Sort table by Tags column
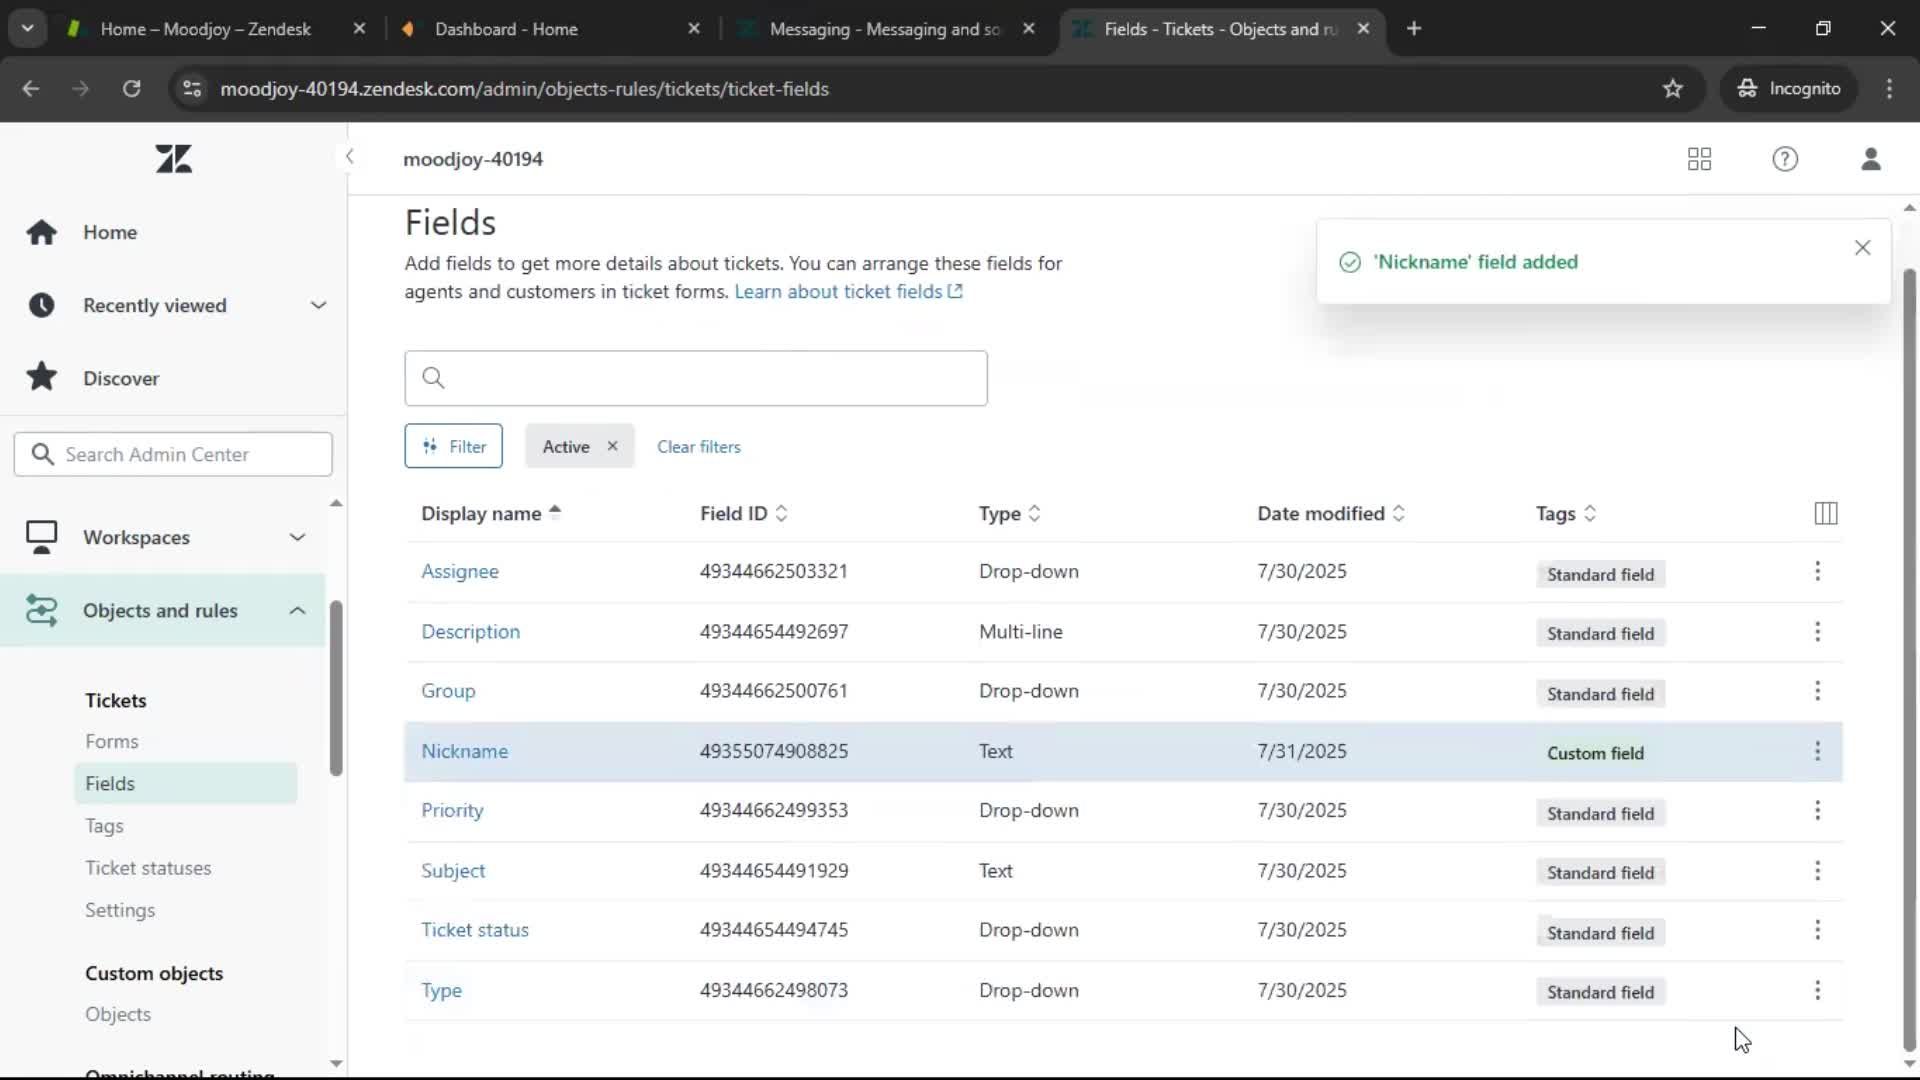The width and height of the screenshot is (1920, 1080). click(1566, 513)
